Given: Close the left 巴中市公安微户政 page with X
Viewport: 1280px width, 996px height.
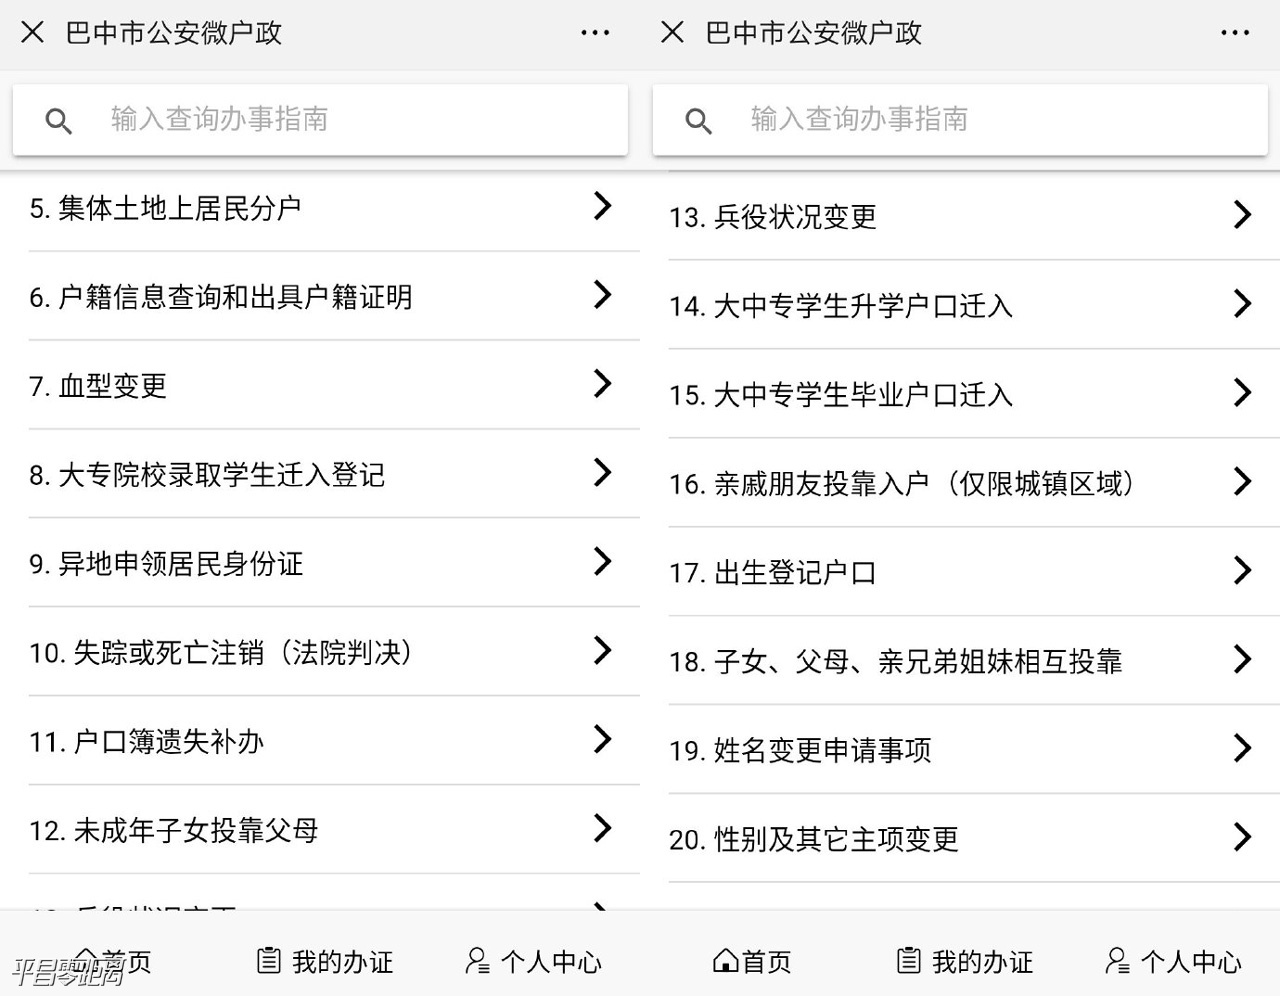Looking at the screenshot, I should pos(33,33).
